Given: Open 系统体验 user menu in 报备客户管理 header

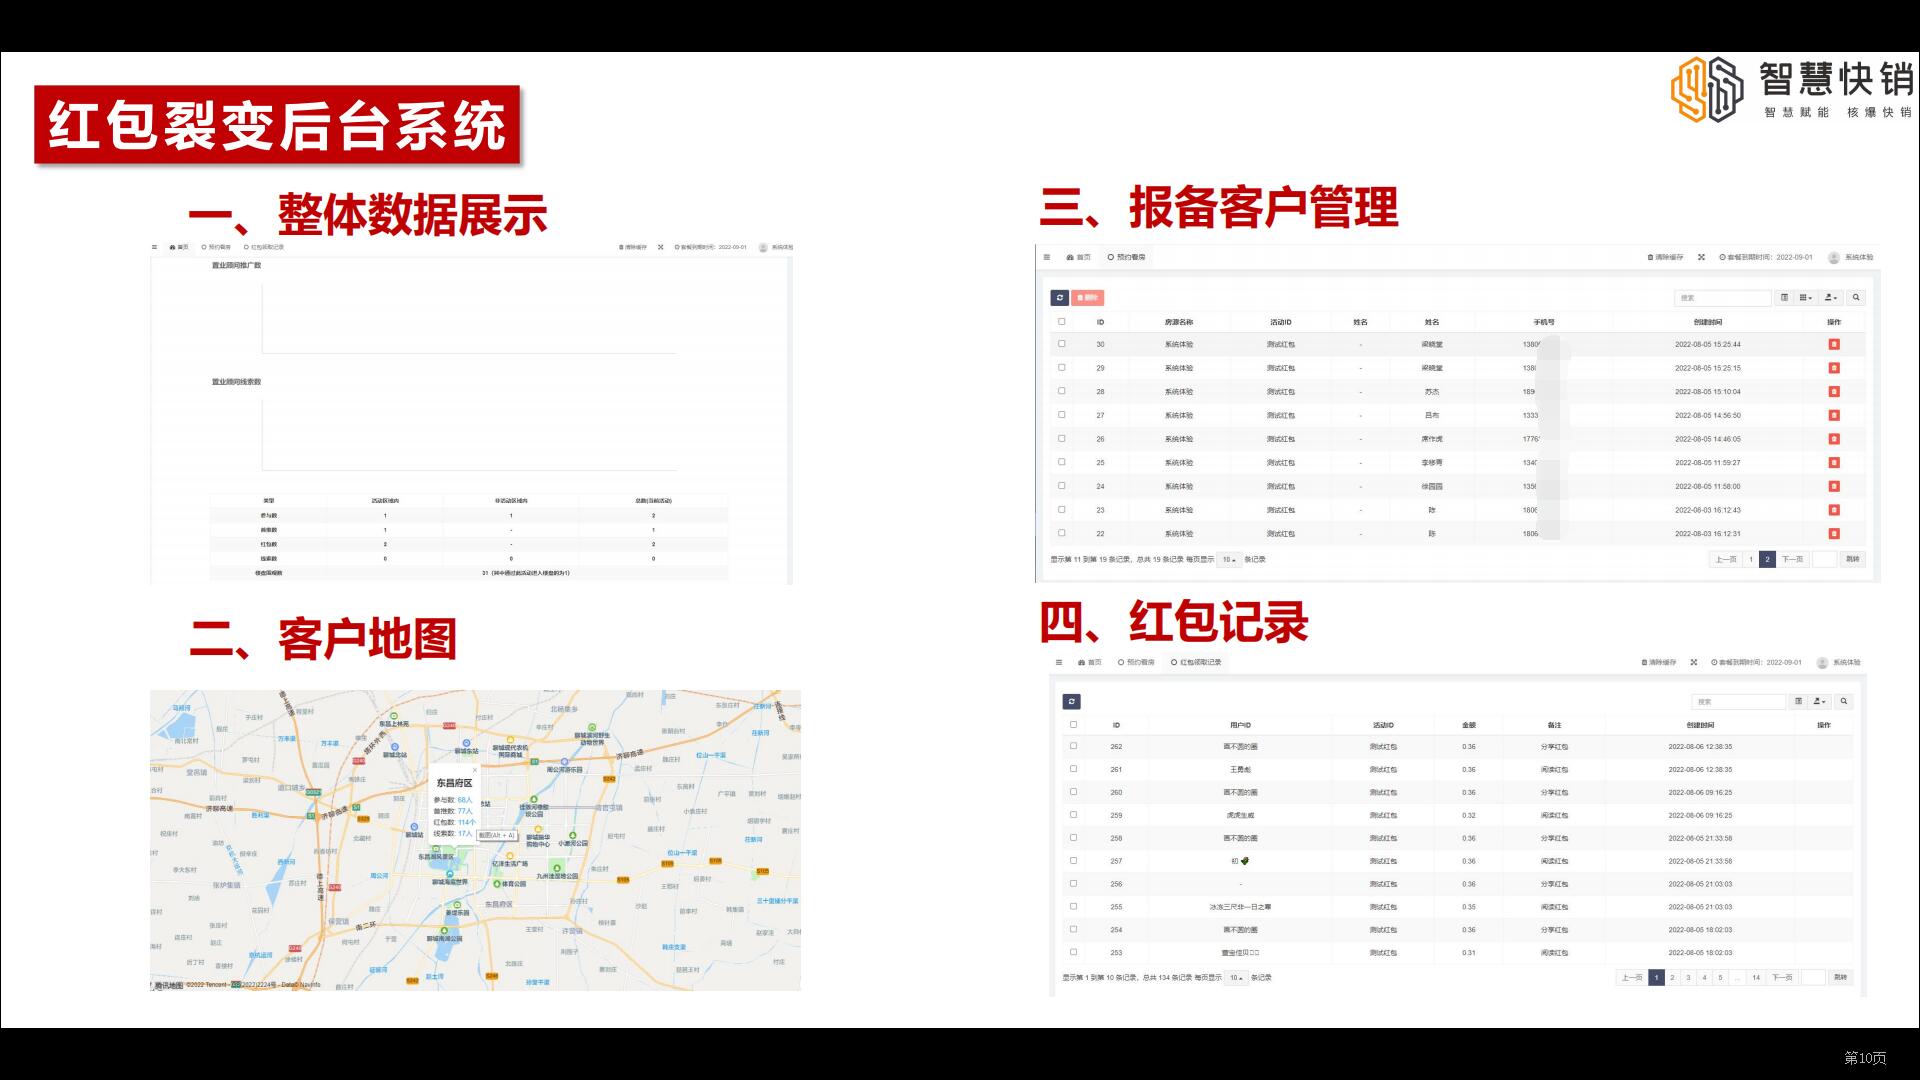Looking at the screenshot, I should coord(1851,257).
